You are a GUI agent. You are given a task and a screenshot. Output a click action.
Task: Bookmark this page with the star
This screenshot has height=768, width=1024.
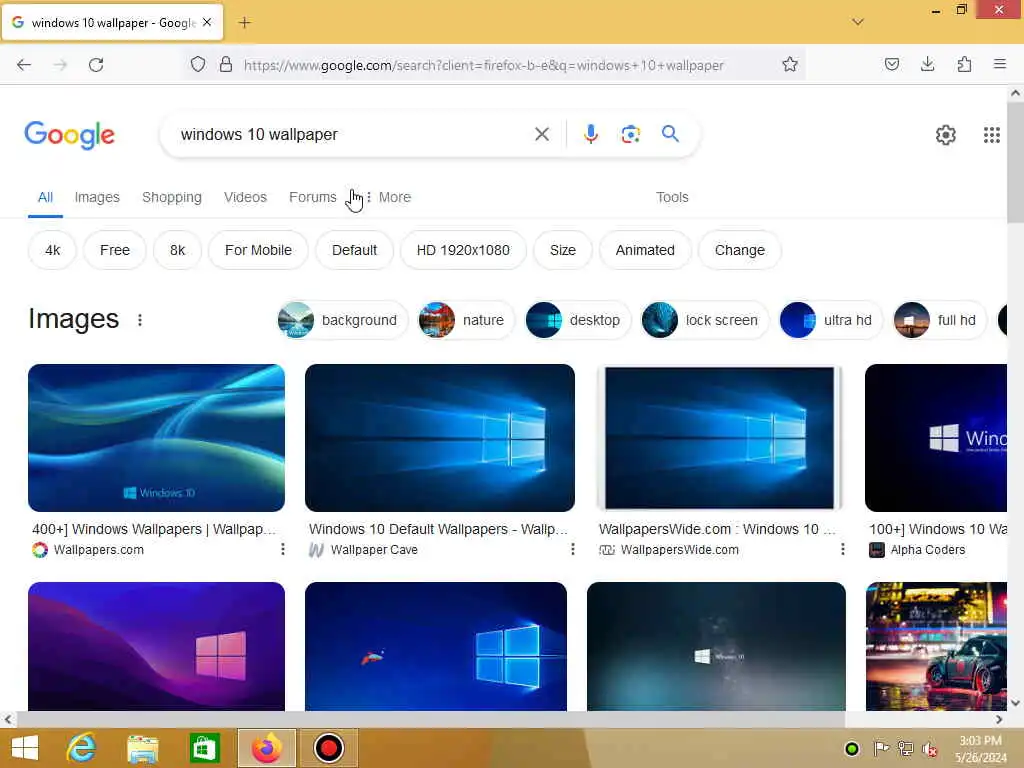tap(790, 65)
